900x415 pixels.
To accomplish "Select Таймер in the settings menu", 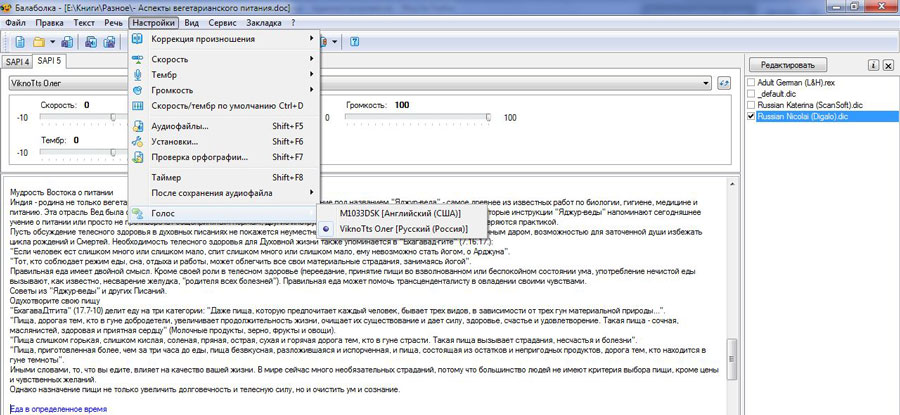I will tap(168, 177).
